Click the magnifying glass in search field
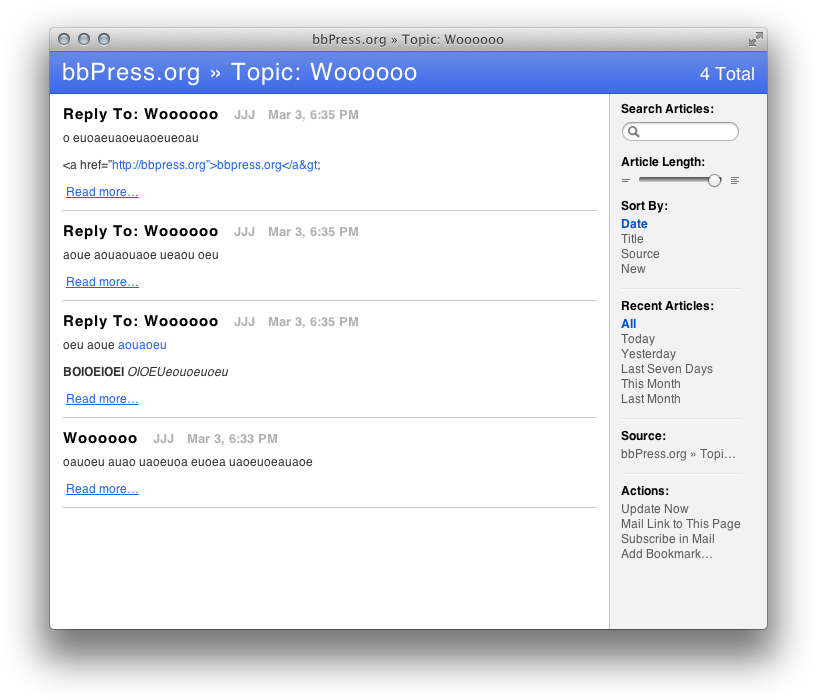 tap(632, 132)
